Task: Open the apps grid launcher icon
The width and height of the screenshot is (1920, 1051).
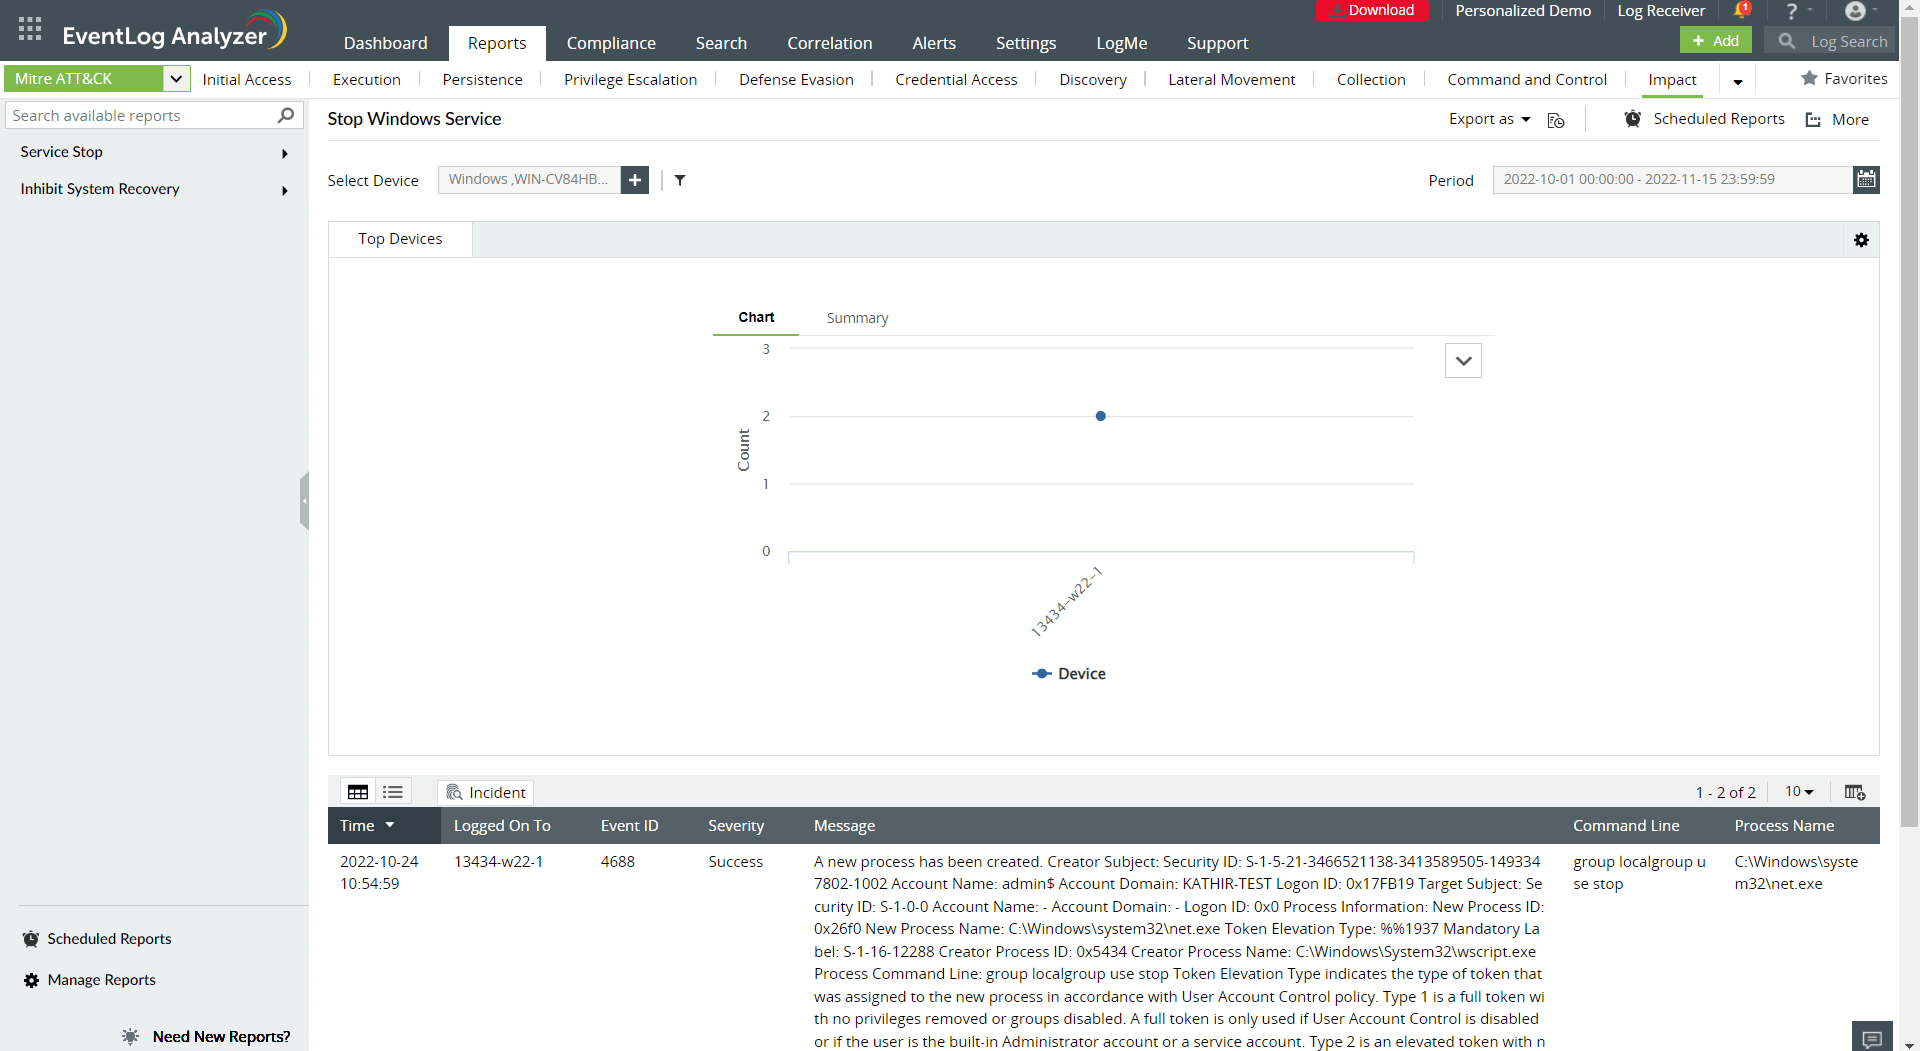Action: [30, 29]
